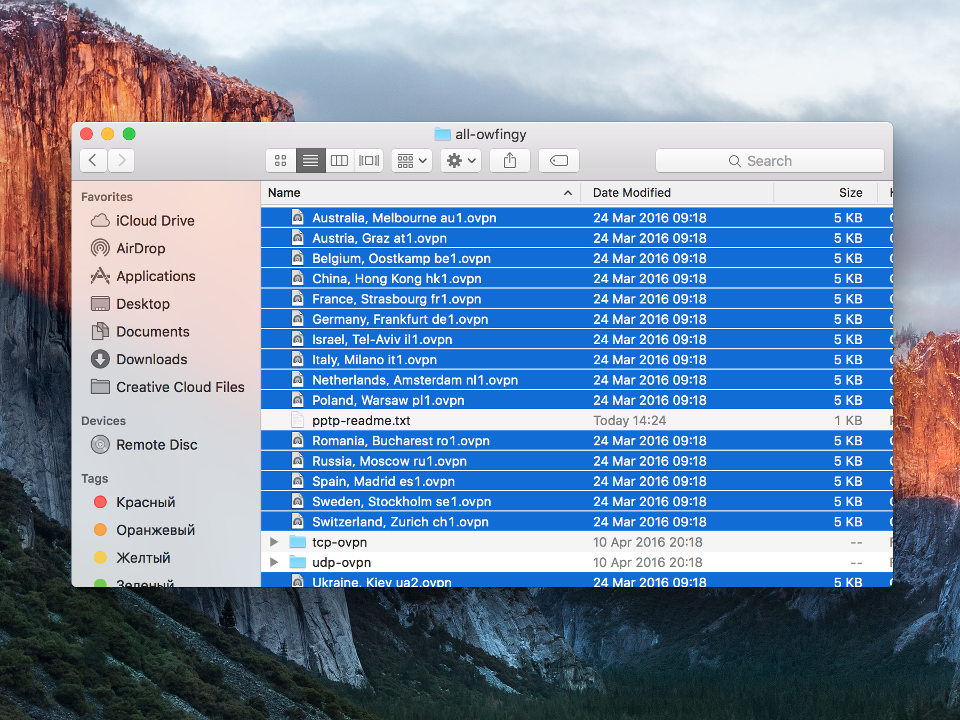Screen dimensions: 960x720
Task: Select Belgium, Oostkamp be1.ovpn file
Action: coord(577,258)
